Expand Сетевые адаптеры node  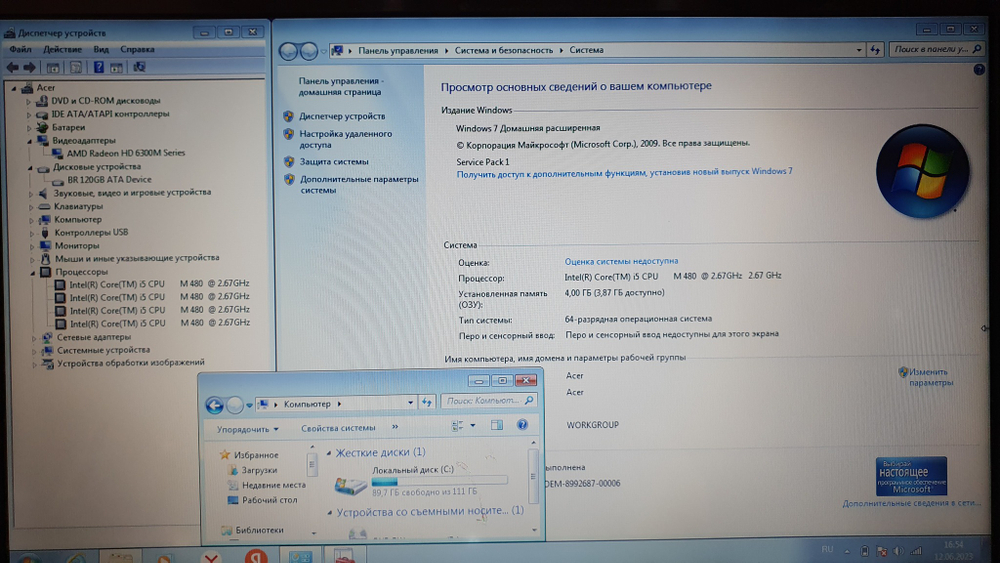pyautogui.click(x=34, y=338)
